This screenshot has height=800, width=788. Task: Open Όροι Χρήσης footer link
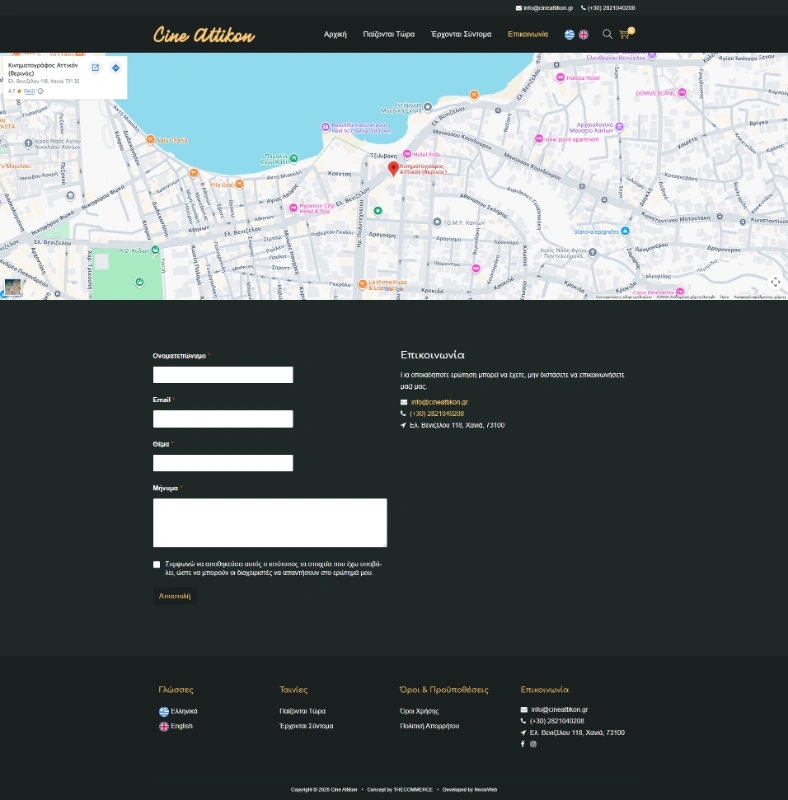420,711
